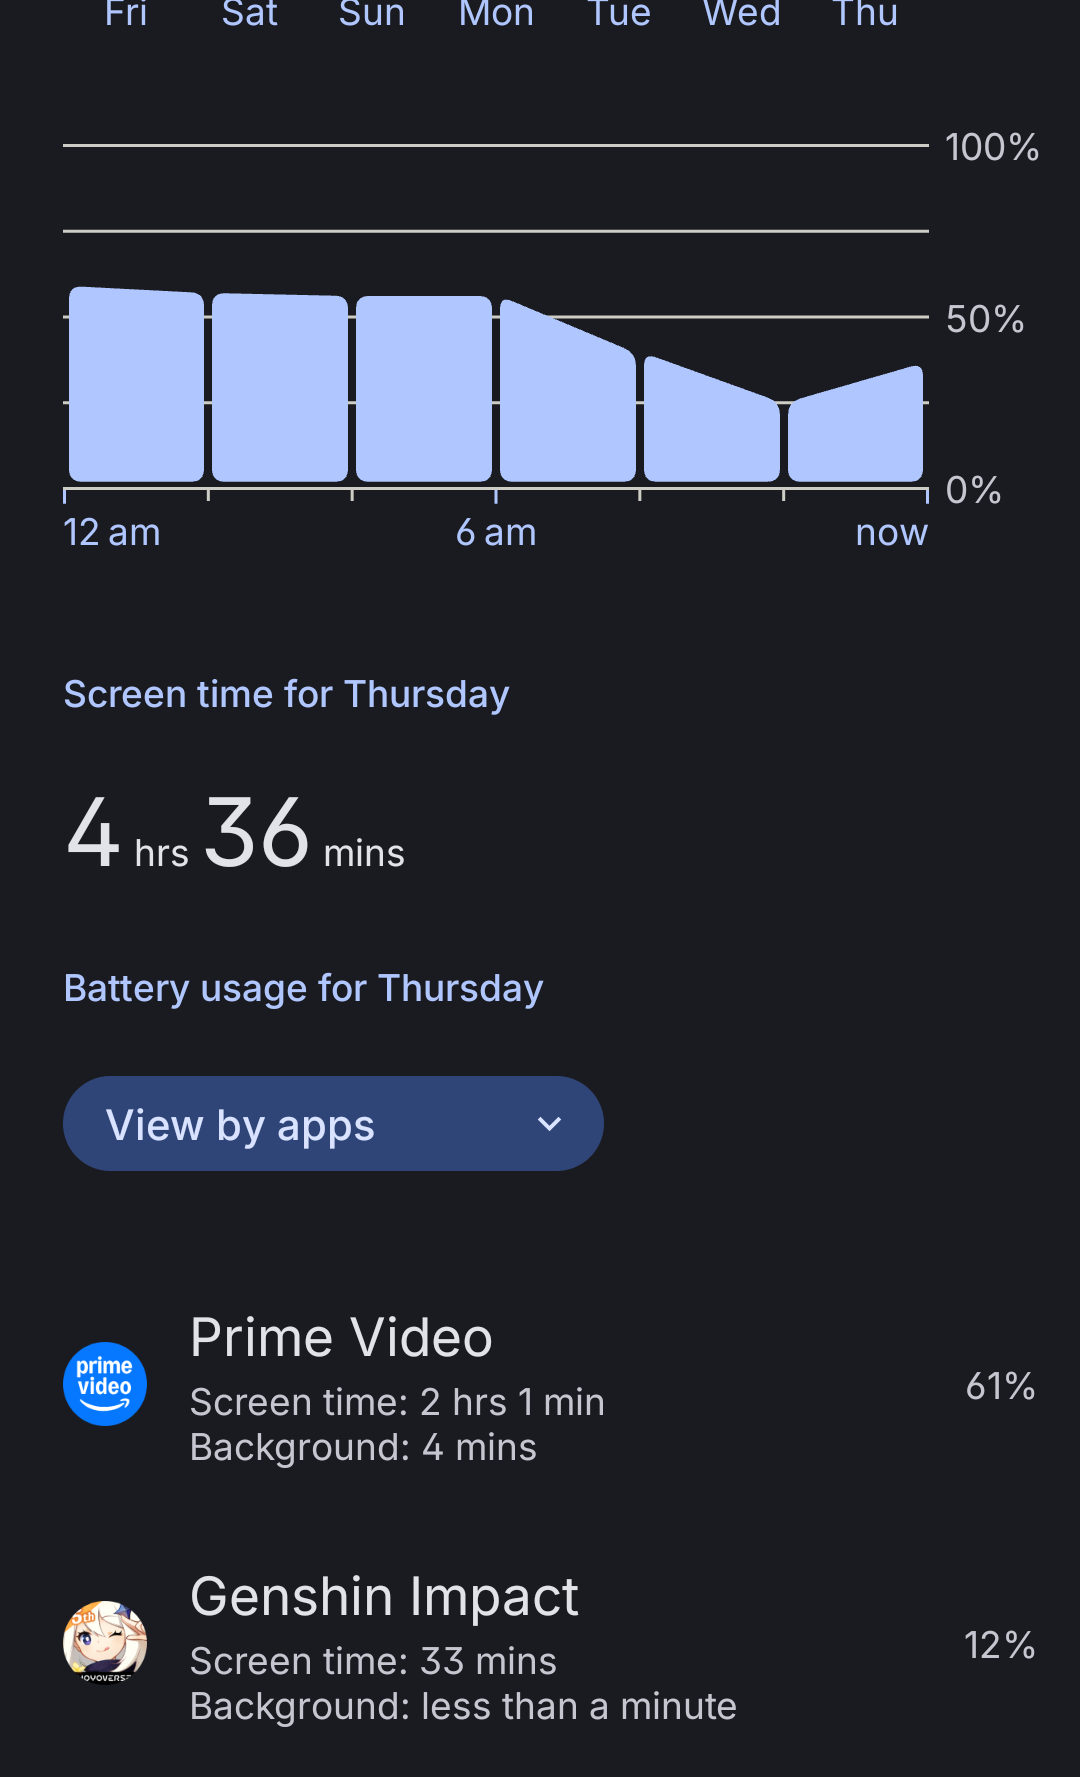The height and width of the screenshot is (1777, 1080).
Task: Select the Sat day tab
Action: 250,14
